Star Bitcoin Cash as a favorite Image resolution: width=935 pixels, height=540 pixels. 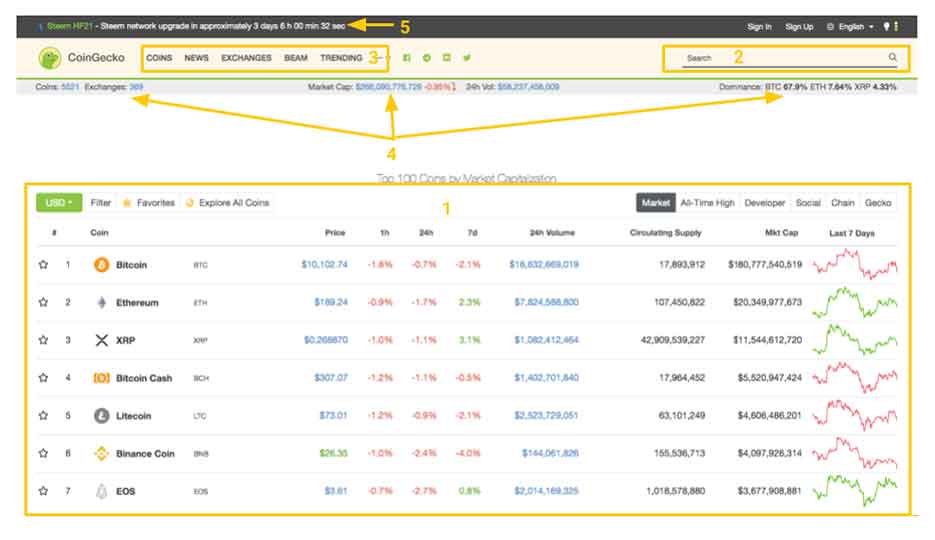pyautogui.click(x=43, y=378)
